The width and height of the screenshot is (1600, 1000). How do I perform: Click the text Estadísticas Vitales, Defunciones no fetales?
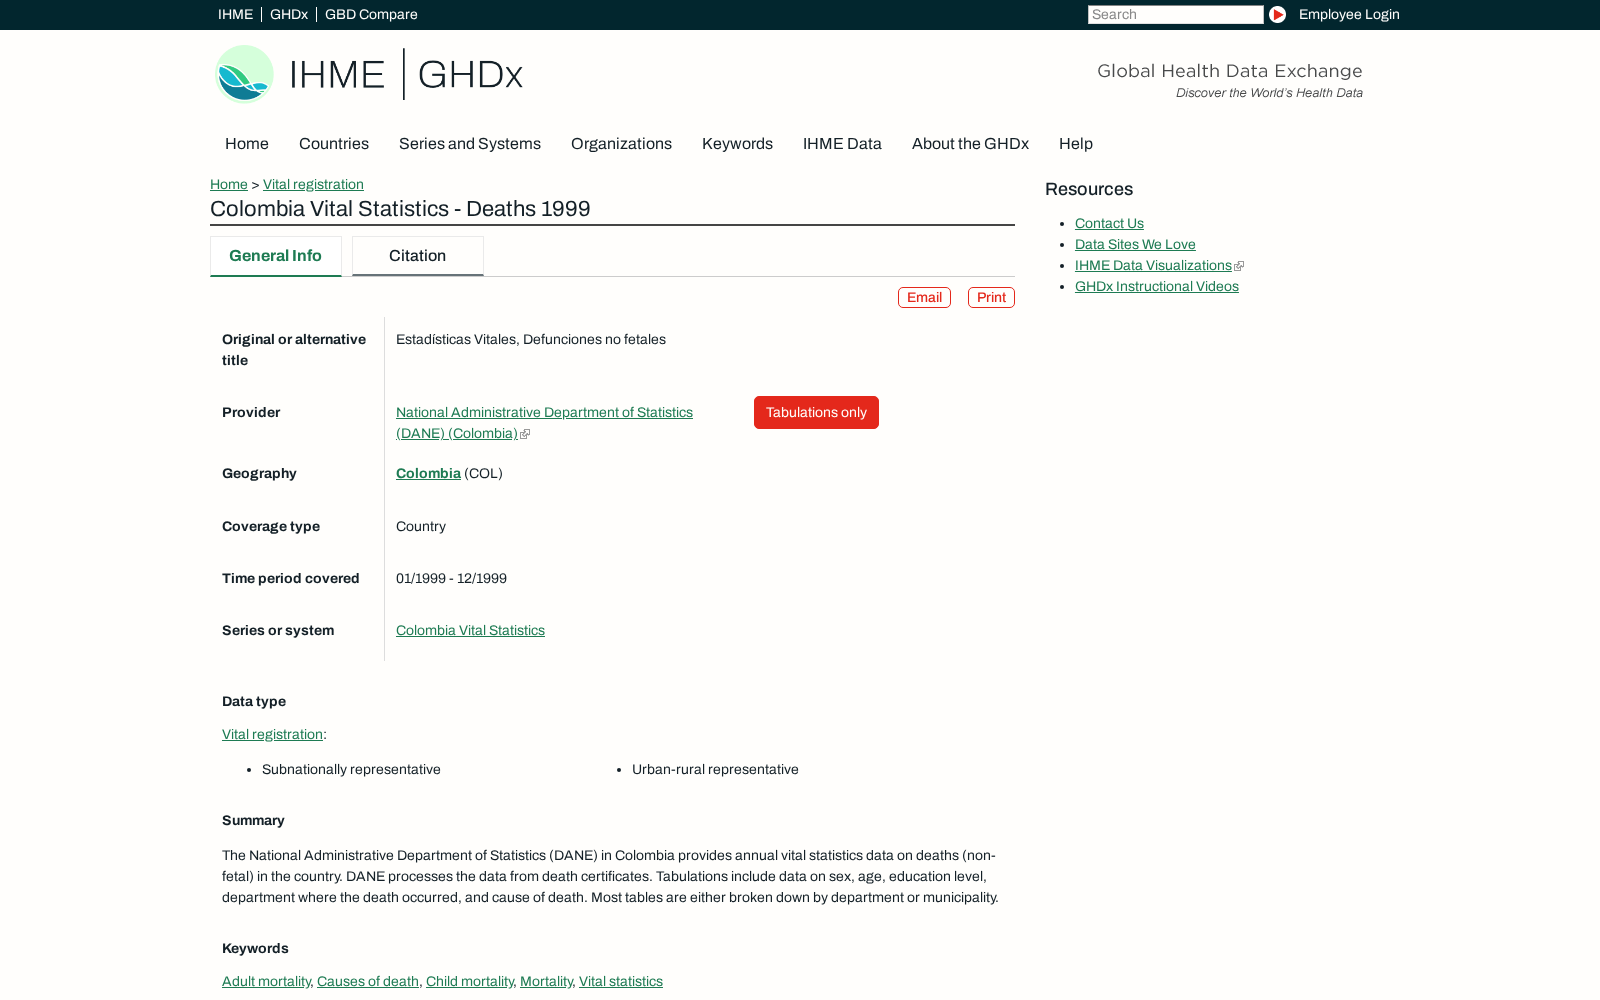pyautogui.click(x=531, y=340)
